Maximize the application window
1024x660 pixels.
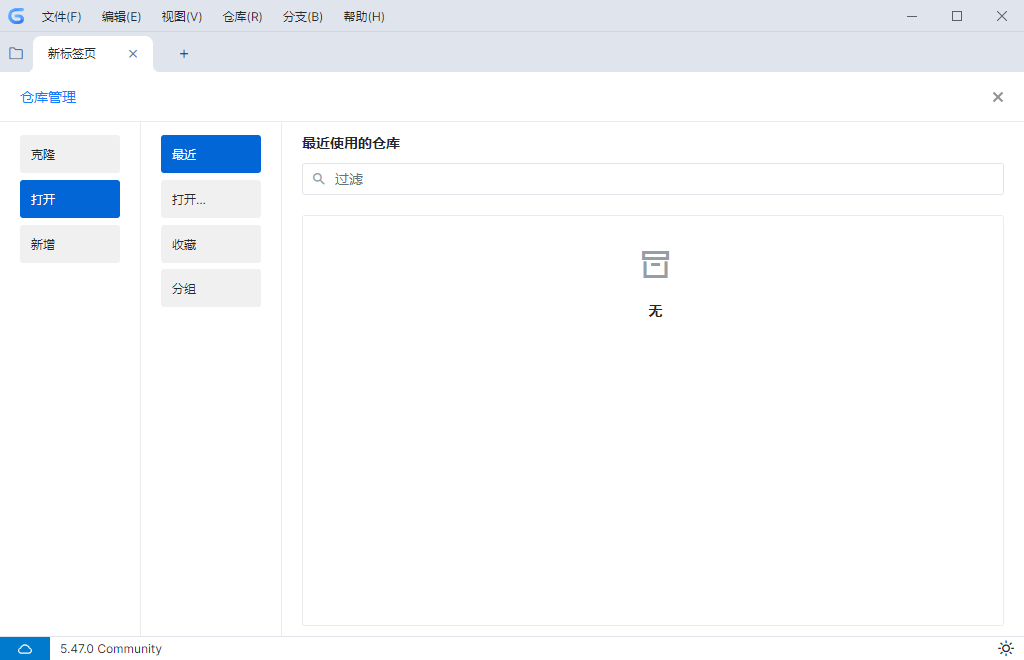957,16
